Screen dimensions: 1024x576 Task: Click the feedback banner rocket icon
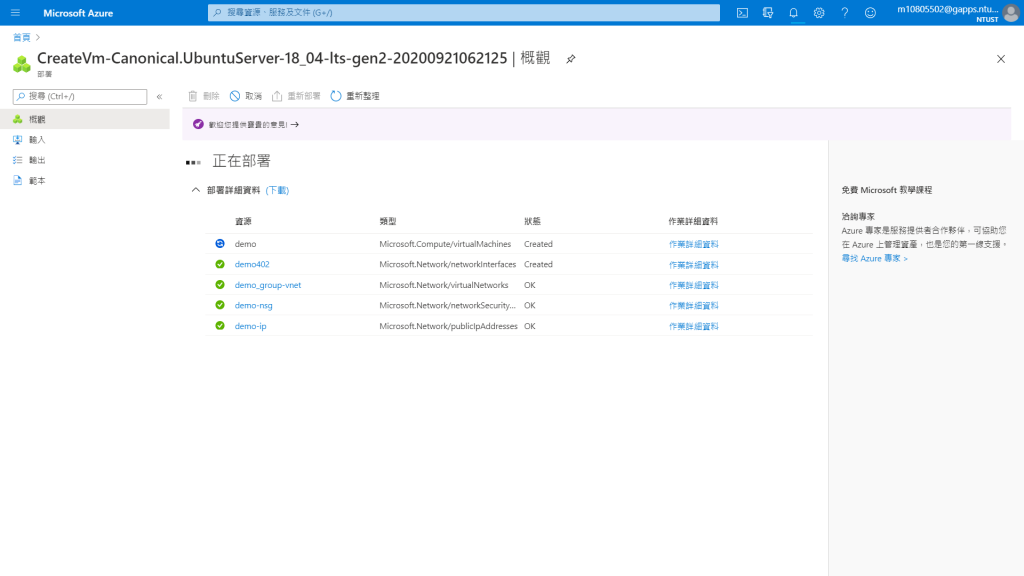click(198, 124)
